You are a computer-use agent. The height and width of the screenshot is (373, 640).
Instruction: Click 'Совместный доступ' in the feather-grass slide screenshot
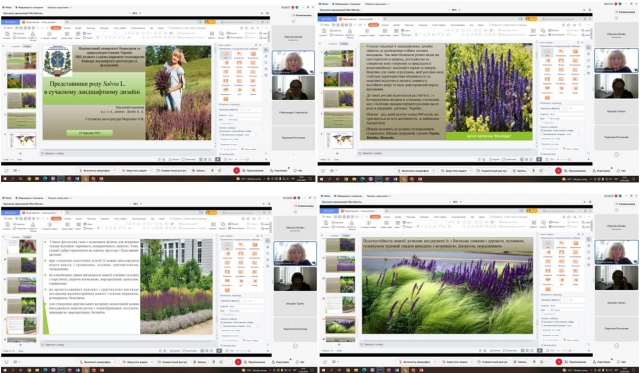[492, 362]
